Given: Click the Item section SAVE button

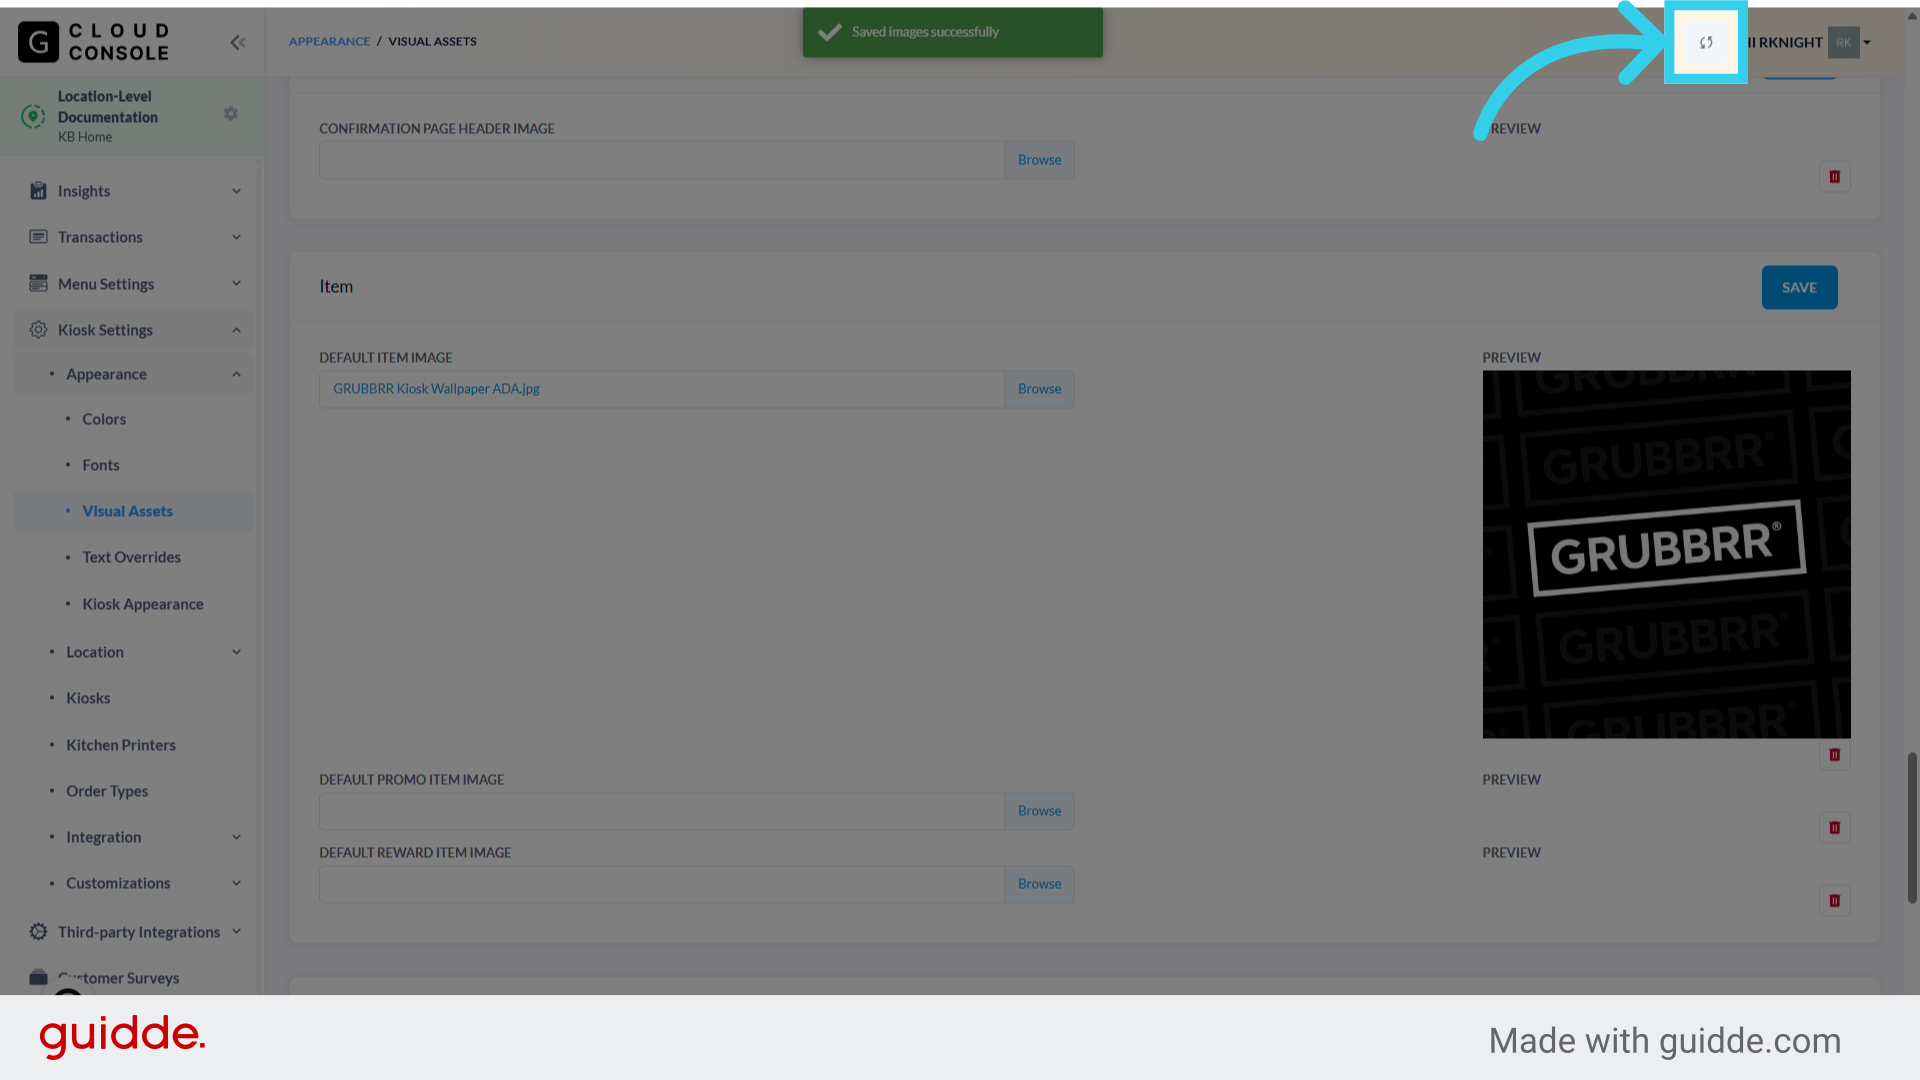Looking at the screenshot, I should click(1799, 288).
